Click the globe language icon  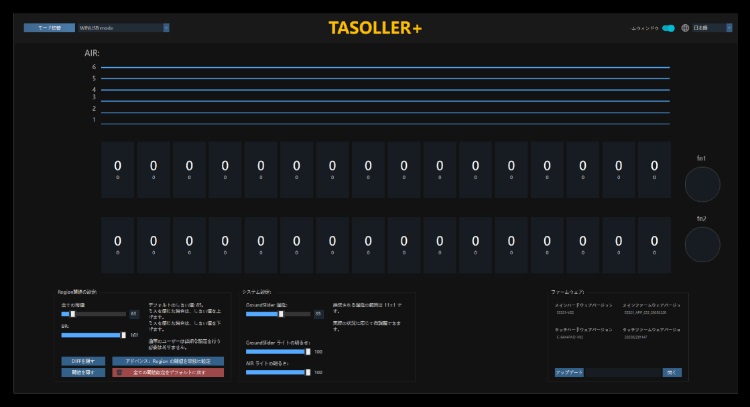pos(685,28)
